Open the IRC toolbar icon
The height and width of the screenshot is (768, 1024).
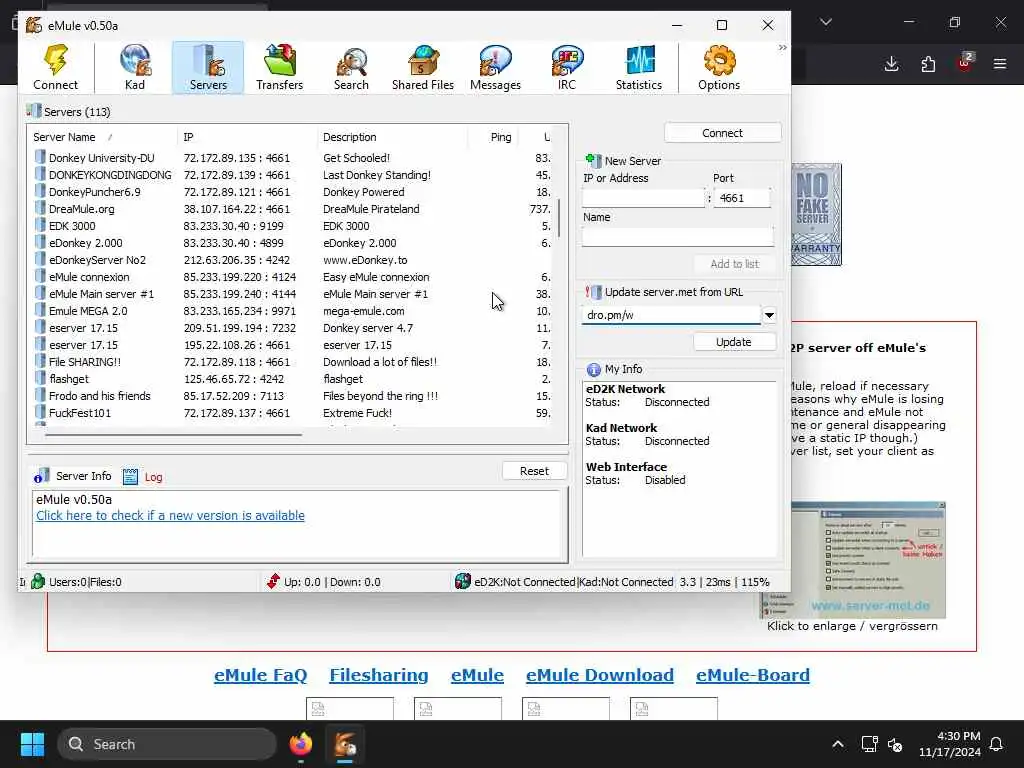tap(567, 68)
